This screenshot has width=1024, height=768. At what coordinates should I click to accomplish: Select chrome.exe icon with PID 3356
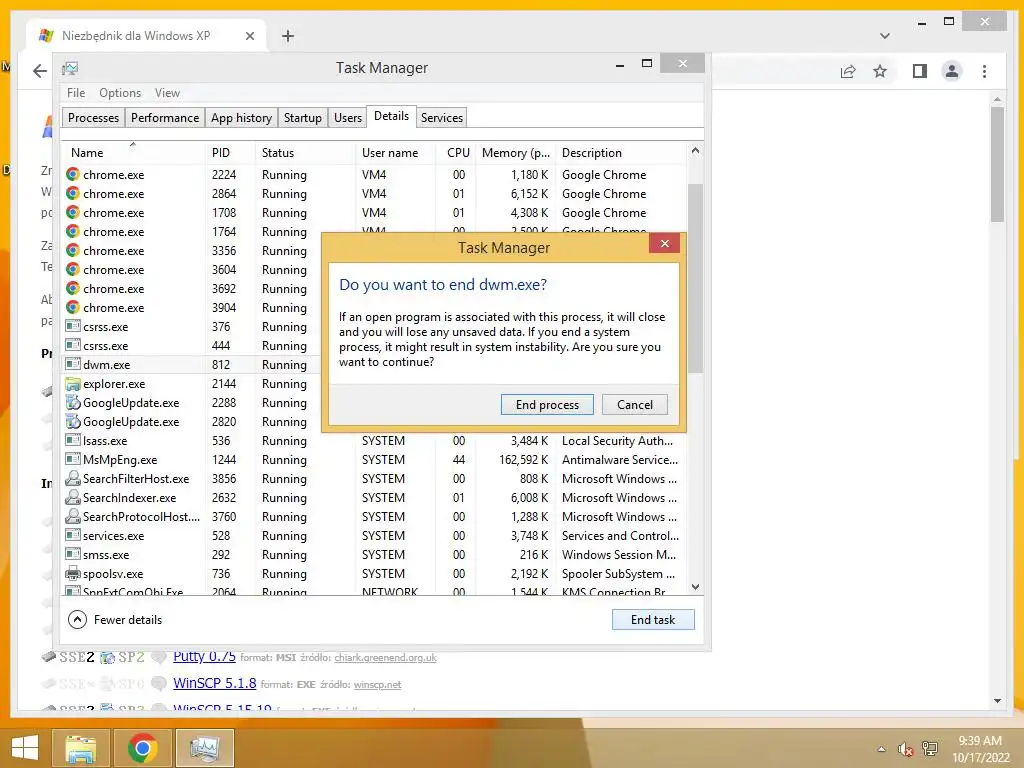pyautogui.click(x=72, y=250)
